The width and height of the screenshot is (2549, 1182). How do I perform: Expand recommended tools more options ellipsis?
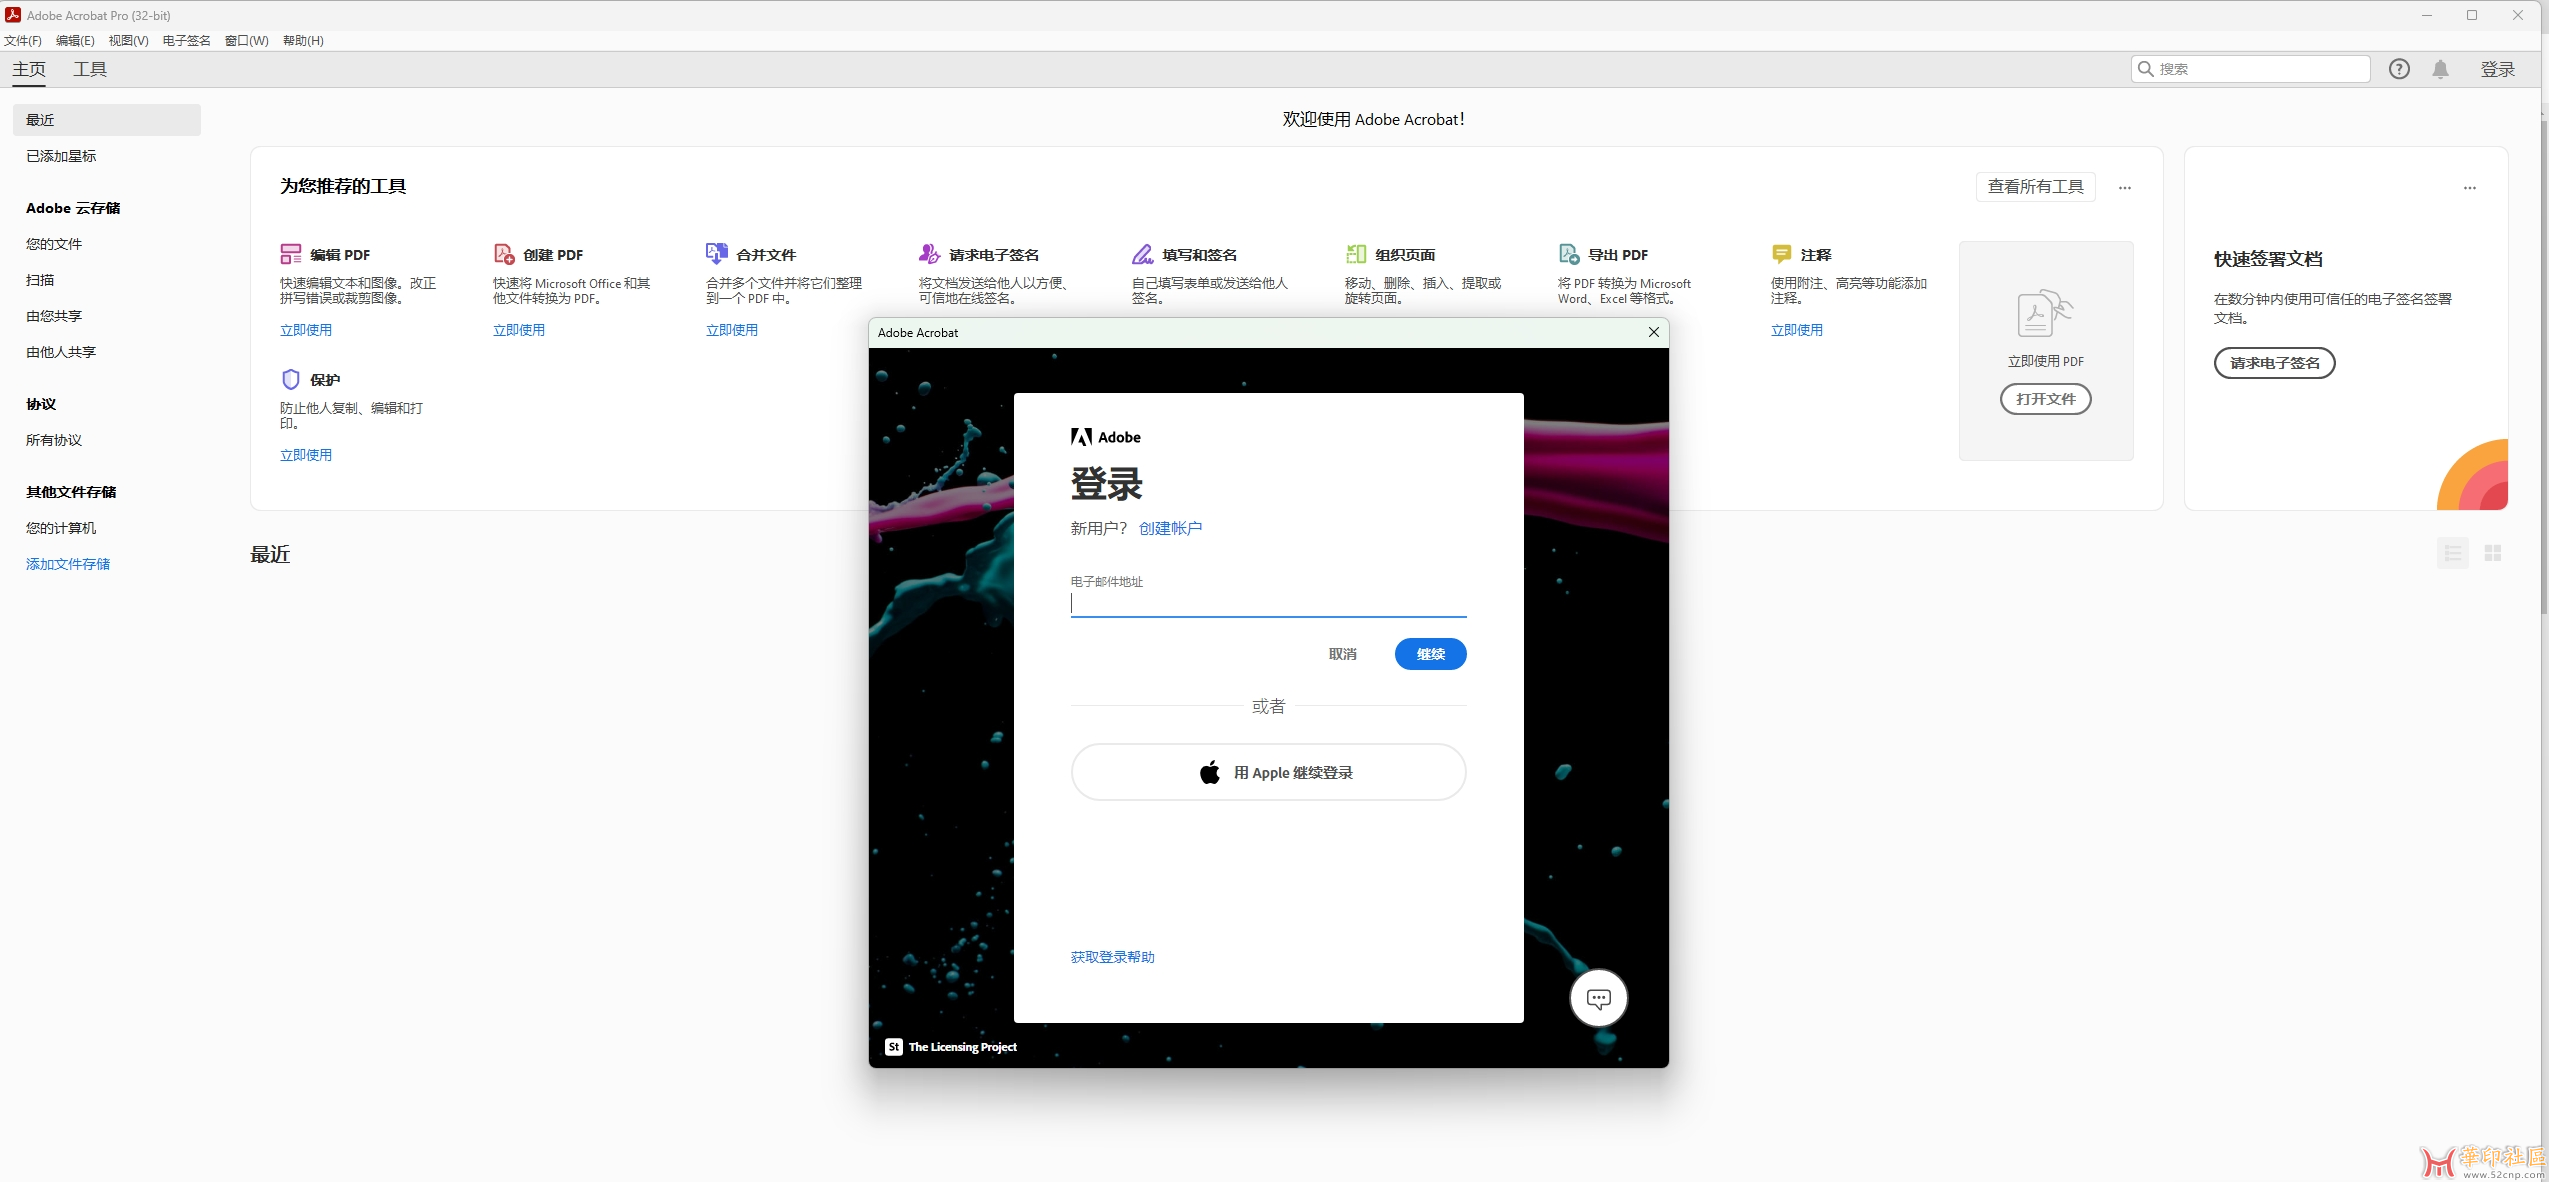(2125, 188)
